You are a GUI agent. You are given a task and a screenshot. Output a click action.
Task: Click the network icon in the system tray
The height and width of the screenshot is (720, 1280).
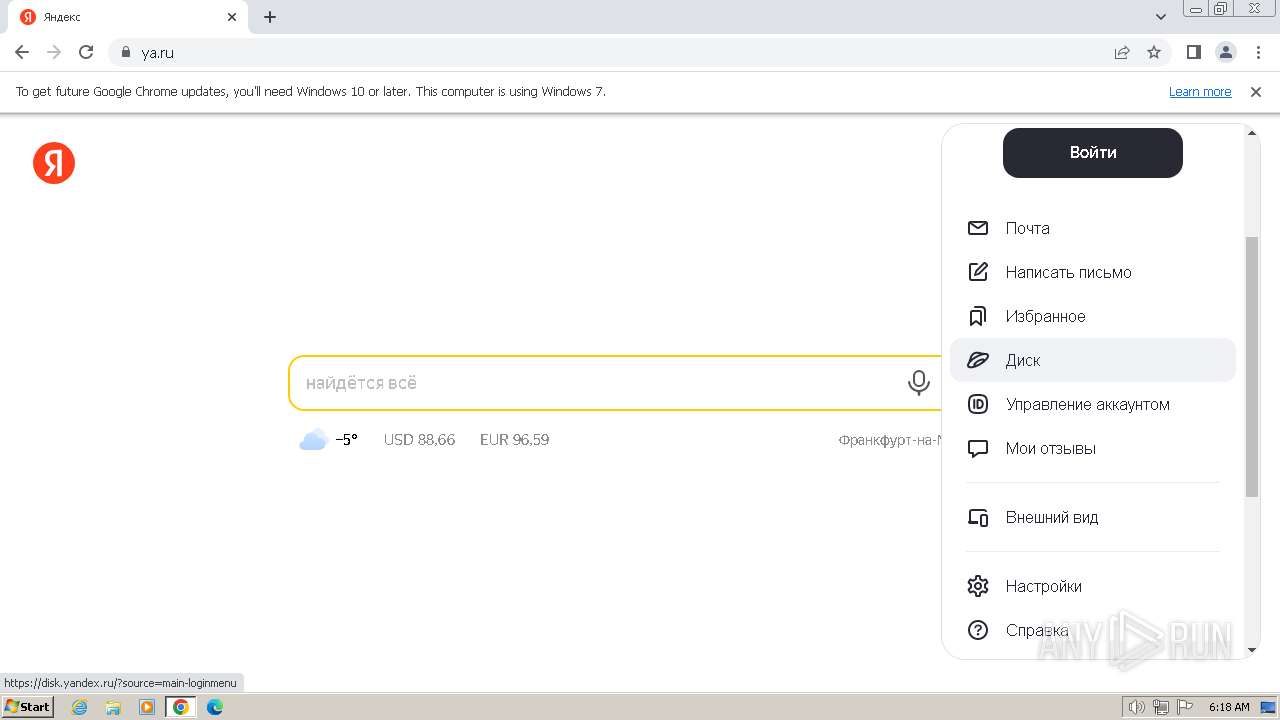point(1161,707)
